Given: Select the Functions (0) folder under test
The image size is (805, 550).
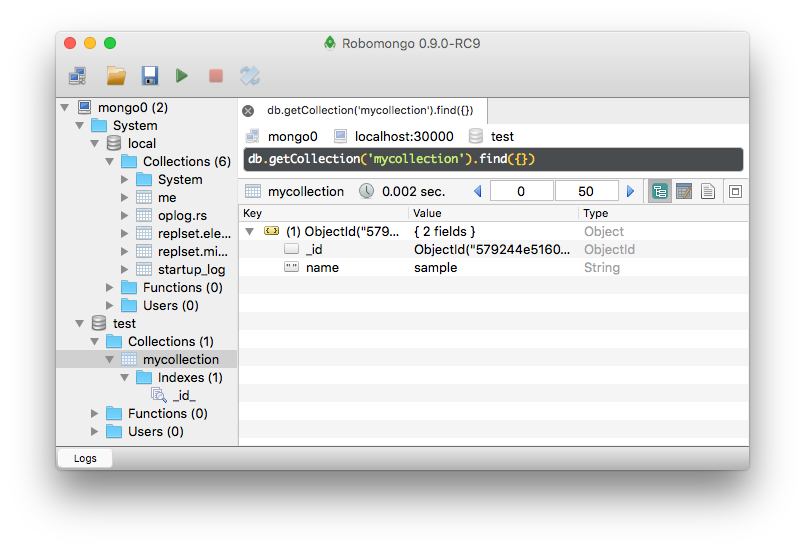Looking at the screenshot, I should coord(167,413).
